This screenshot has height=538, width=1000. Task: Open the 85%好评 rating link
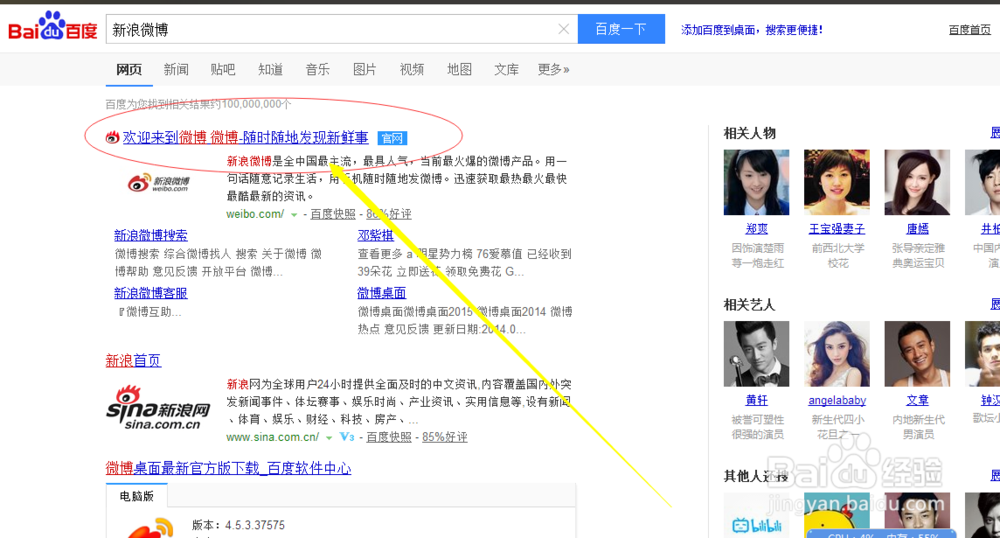pos(445,437)
